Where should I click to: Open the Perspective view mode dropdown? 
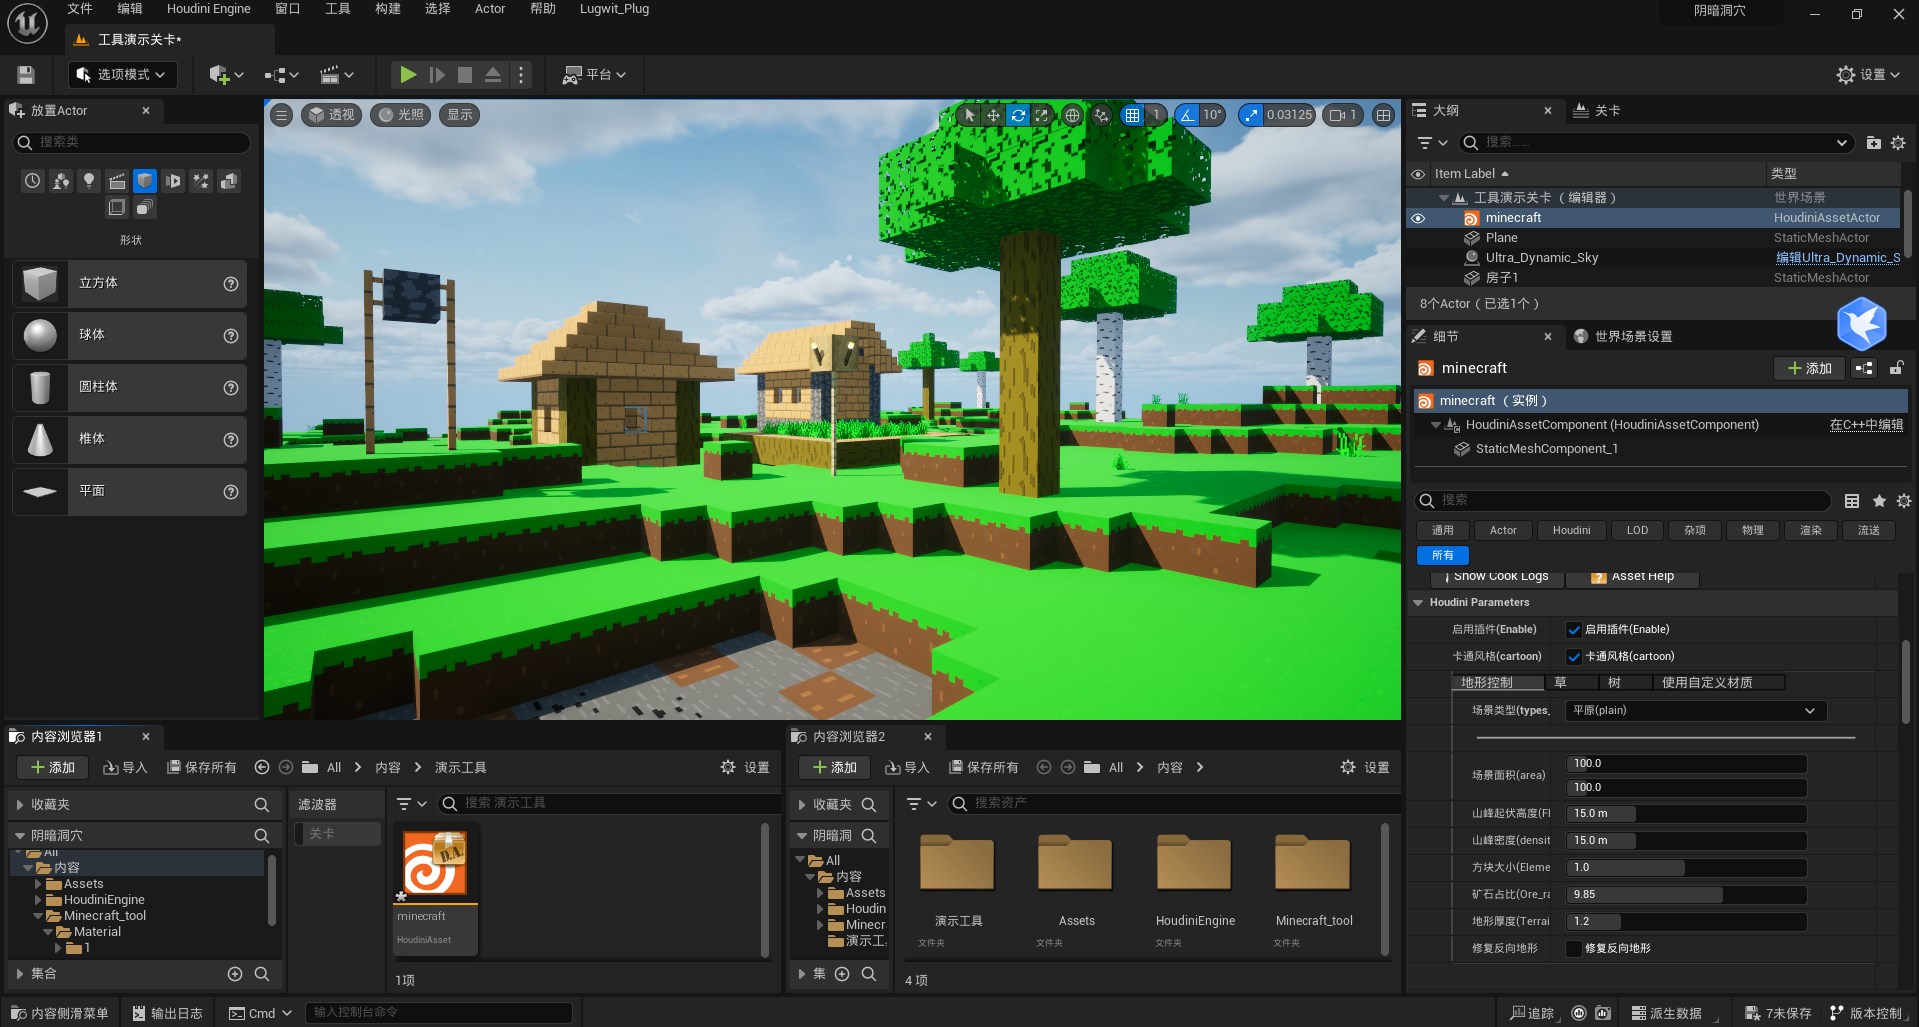pyautogui.click(x=332, y=115)
